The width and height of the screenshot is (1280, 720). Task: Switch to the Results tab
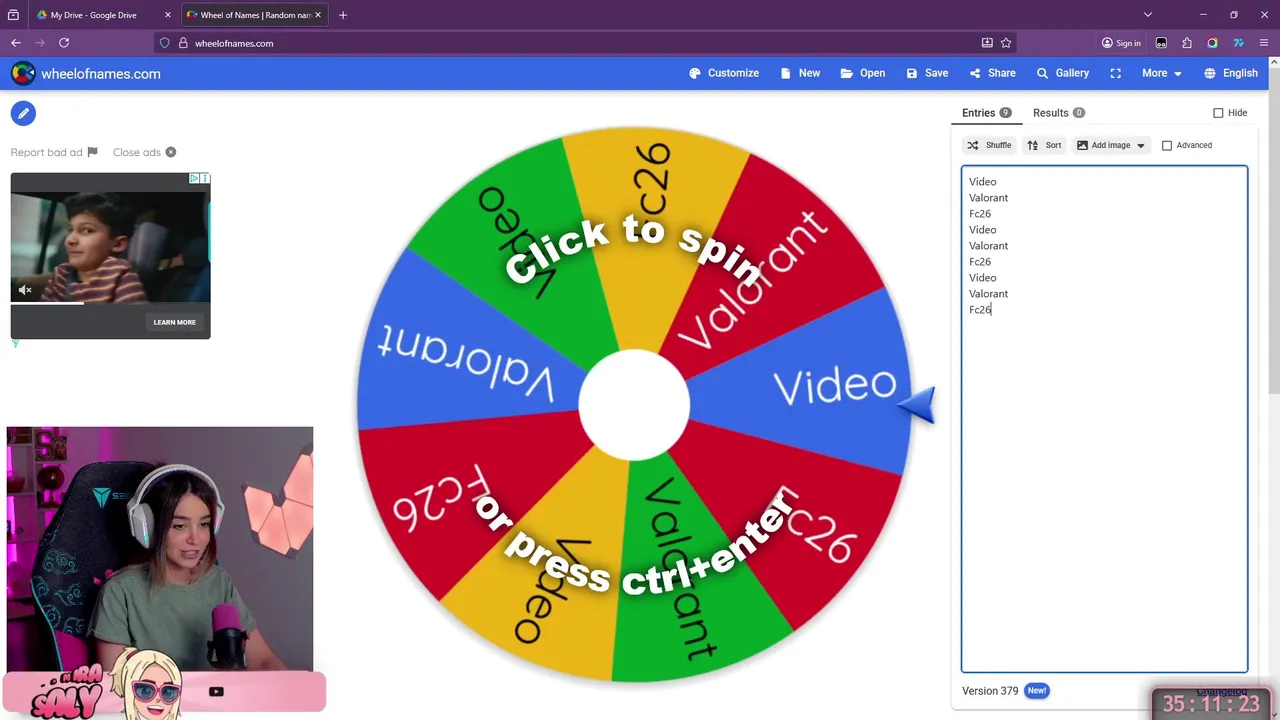pyautogui.click(x=1059, y=113)
